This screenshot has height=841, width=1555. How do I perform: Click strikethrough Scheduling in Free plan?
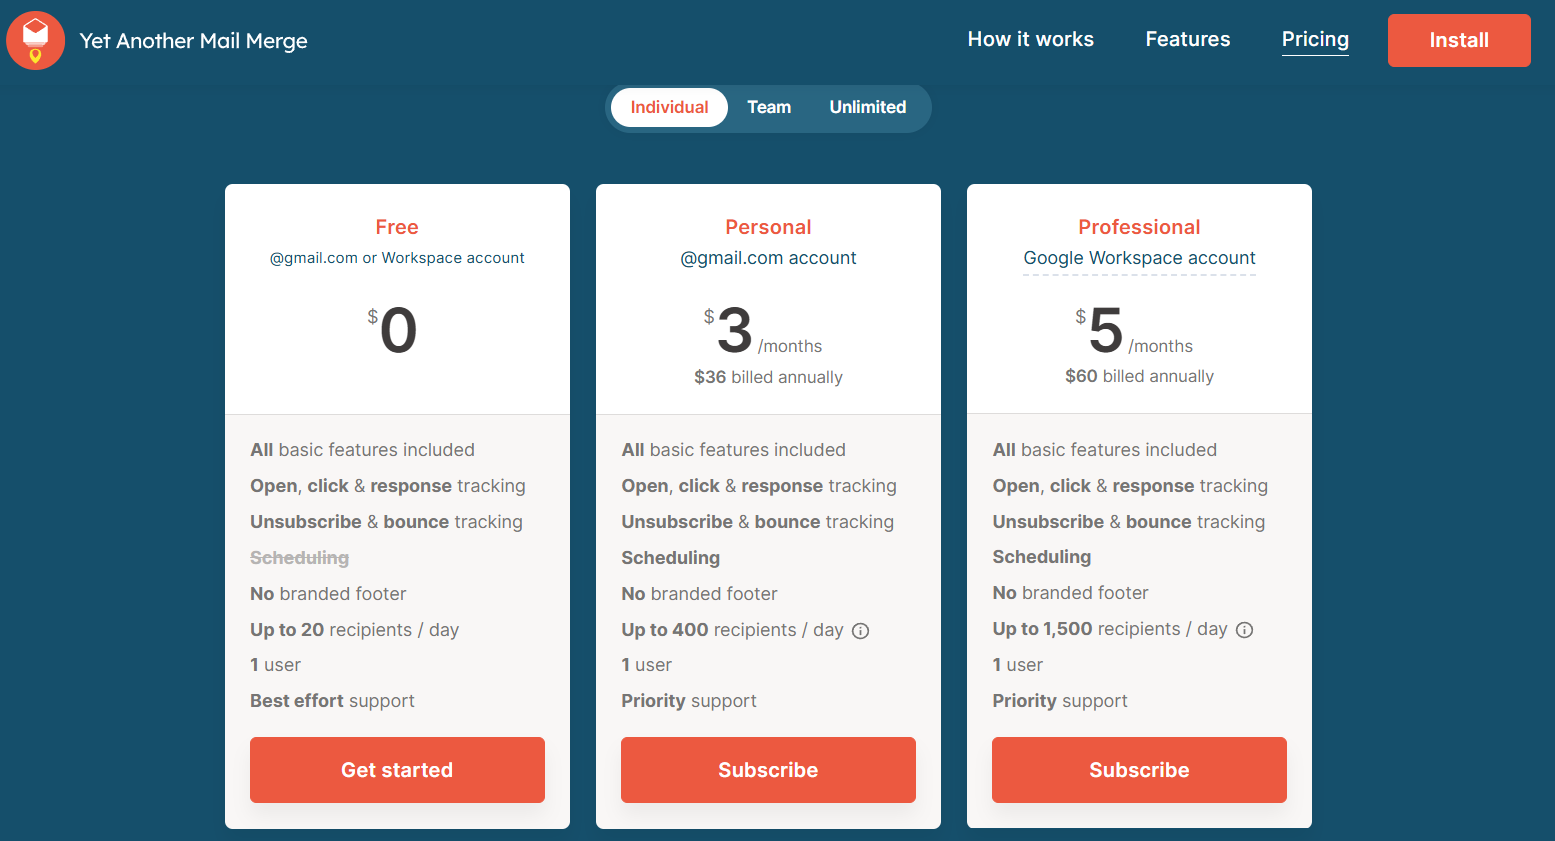pyautogui.click(x=299, y=558)
